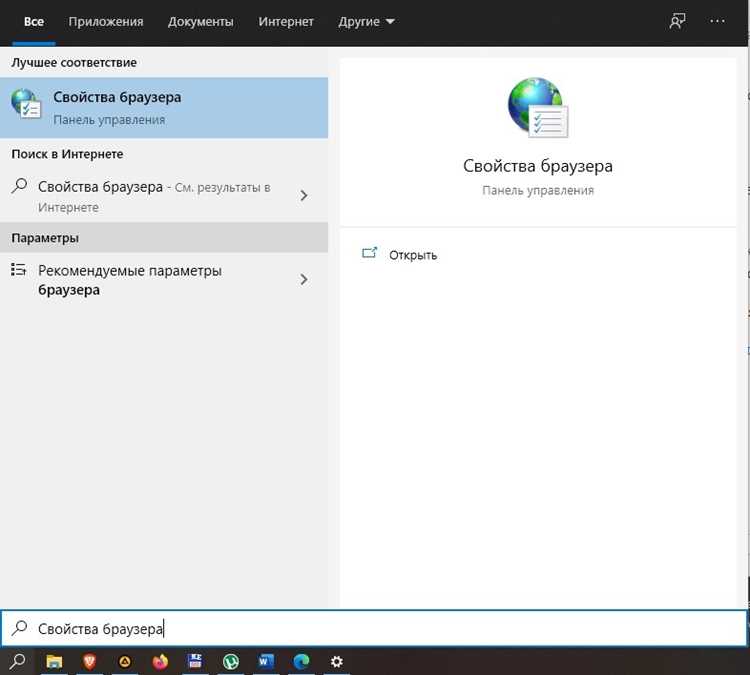750x675 pixels.
Task: Click list icon beside Рекомендуемые параметры
Action: point(19,269)
